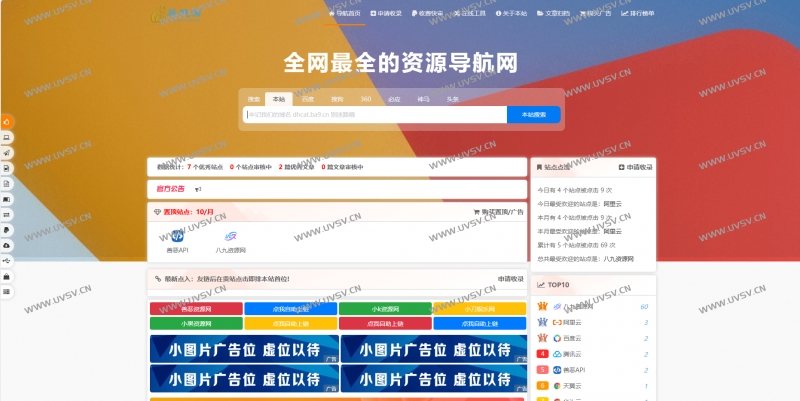The width and height of the screenshot is (800, 401).
Task: Click 申请收录 in the 站点点击 panel header
Action: pyautogui.click(x=636, y=167)
